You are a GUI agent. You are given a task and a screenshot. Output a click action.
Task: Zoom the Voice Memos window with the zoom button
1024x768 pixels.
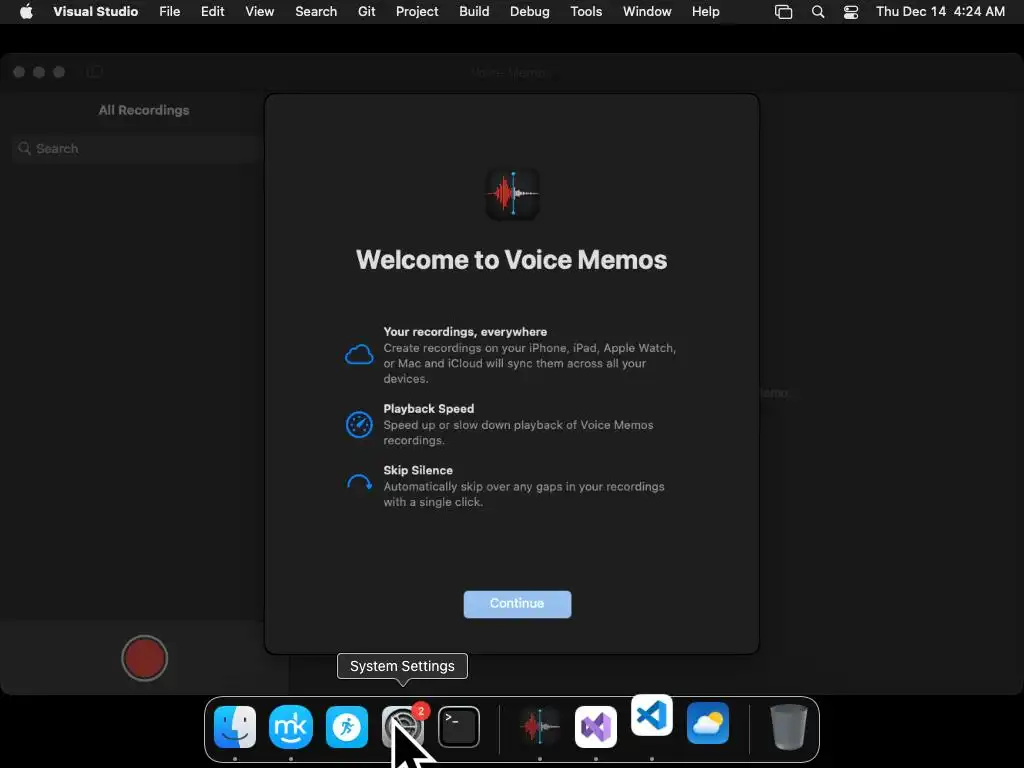(59, 72)
